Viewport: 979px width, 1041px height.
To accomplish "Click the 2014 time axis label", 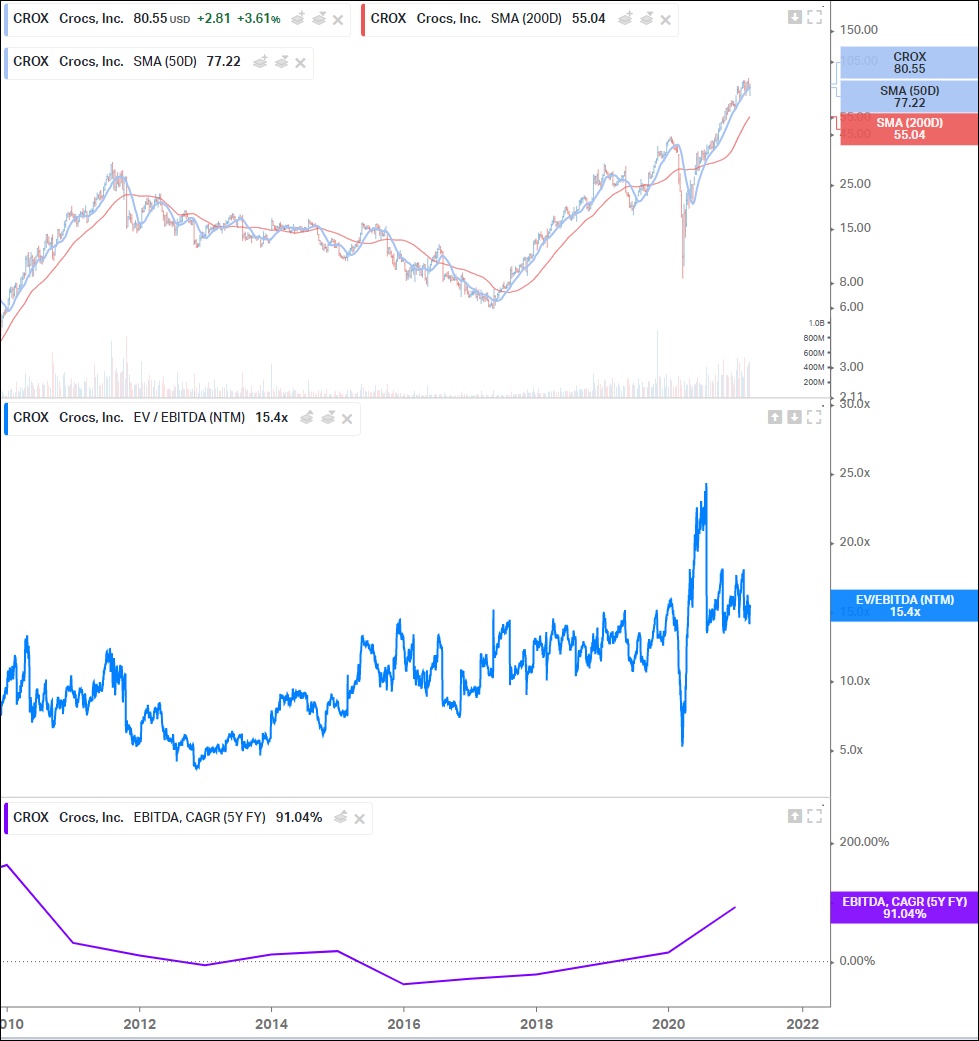I will [x=271, y=1024].
